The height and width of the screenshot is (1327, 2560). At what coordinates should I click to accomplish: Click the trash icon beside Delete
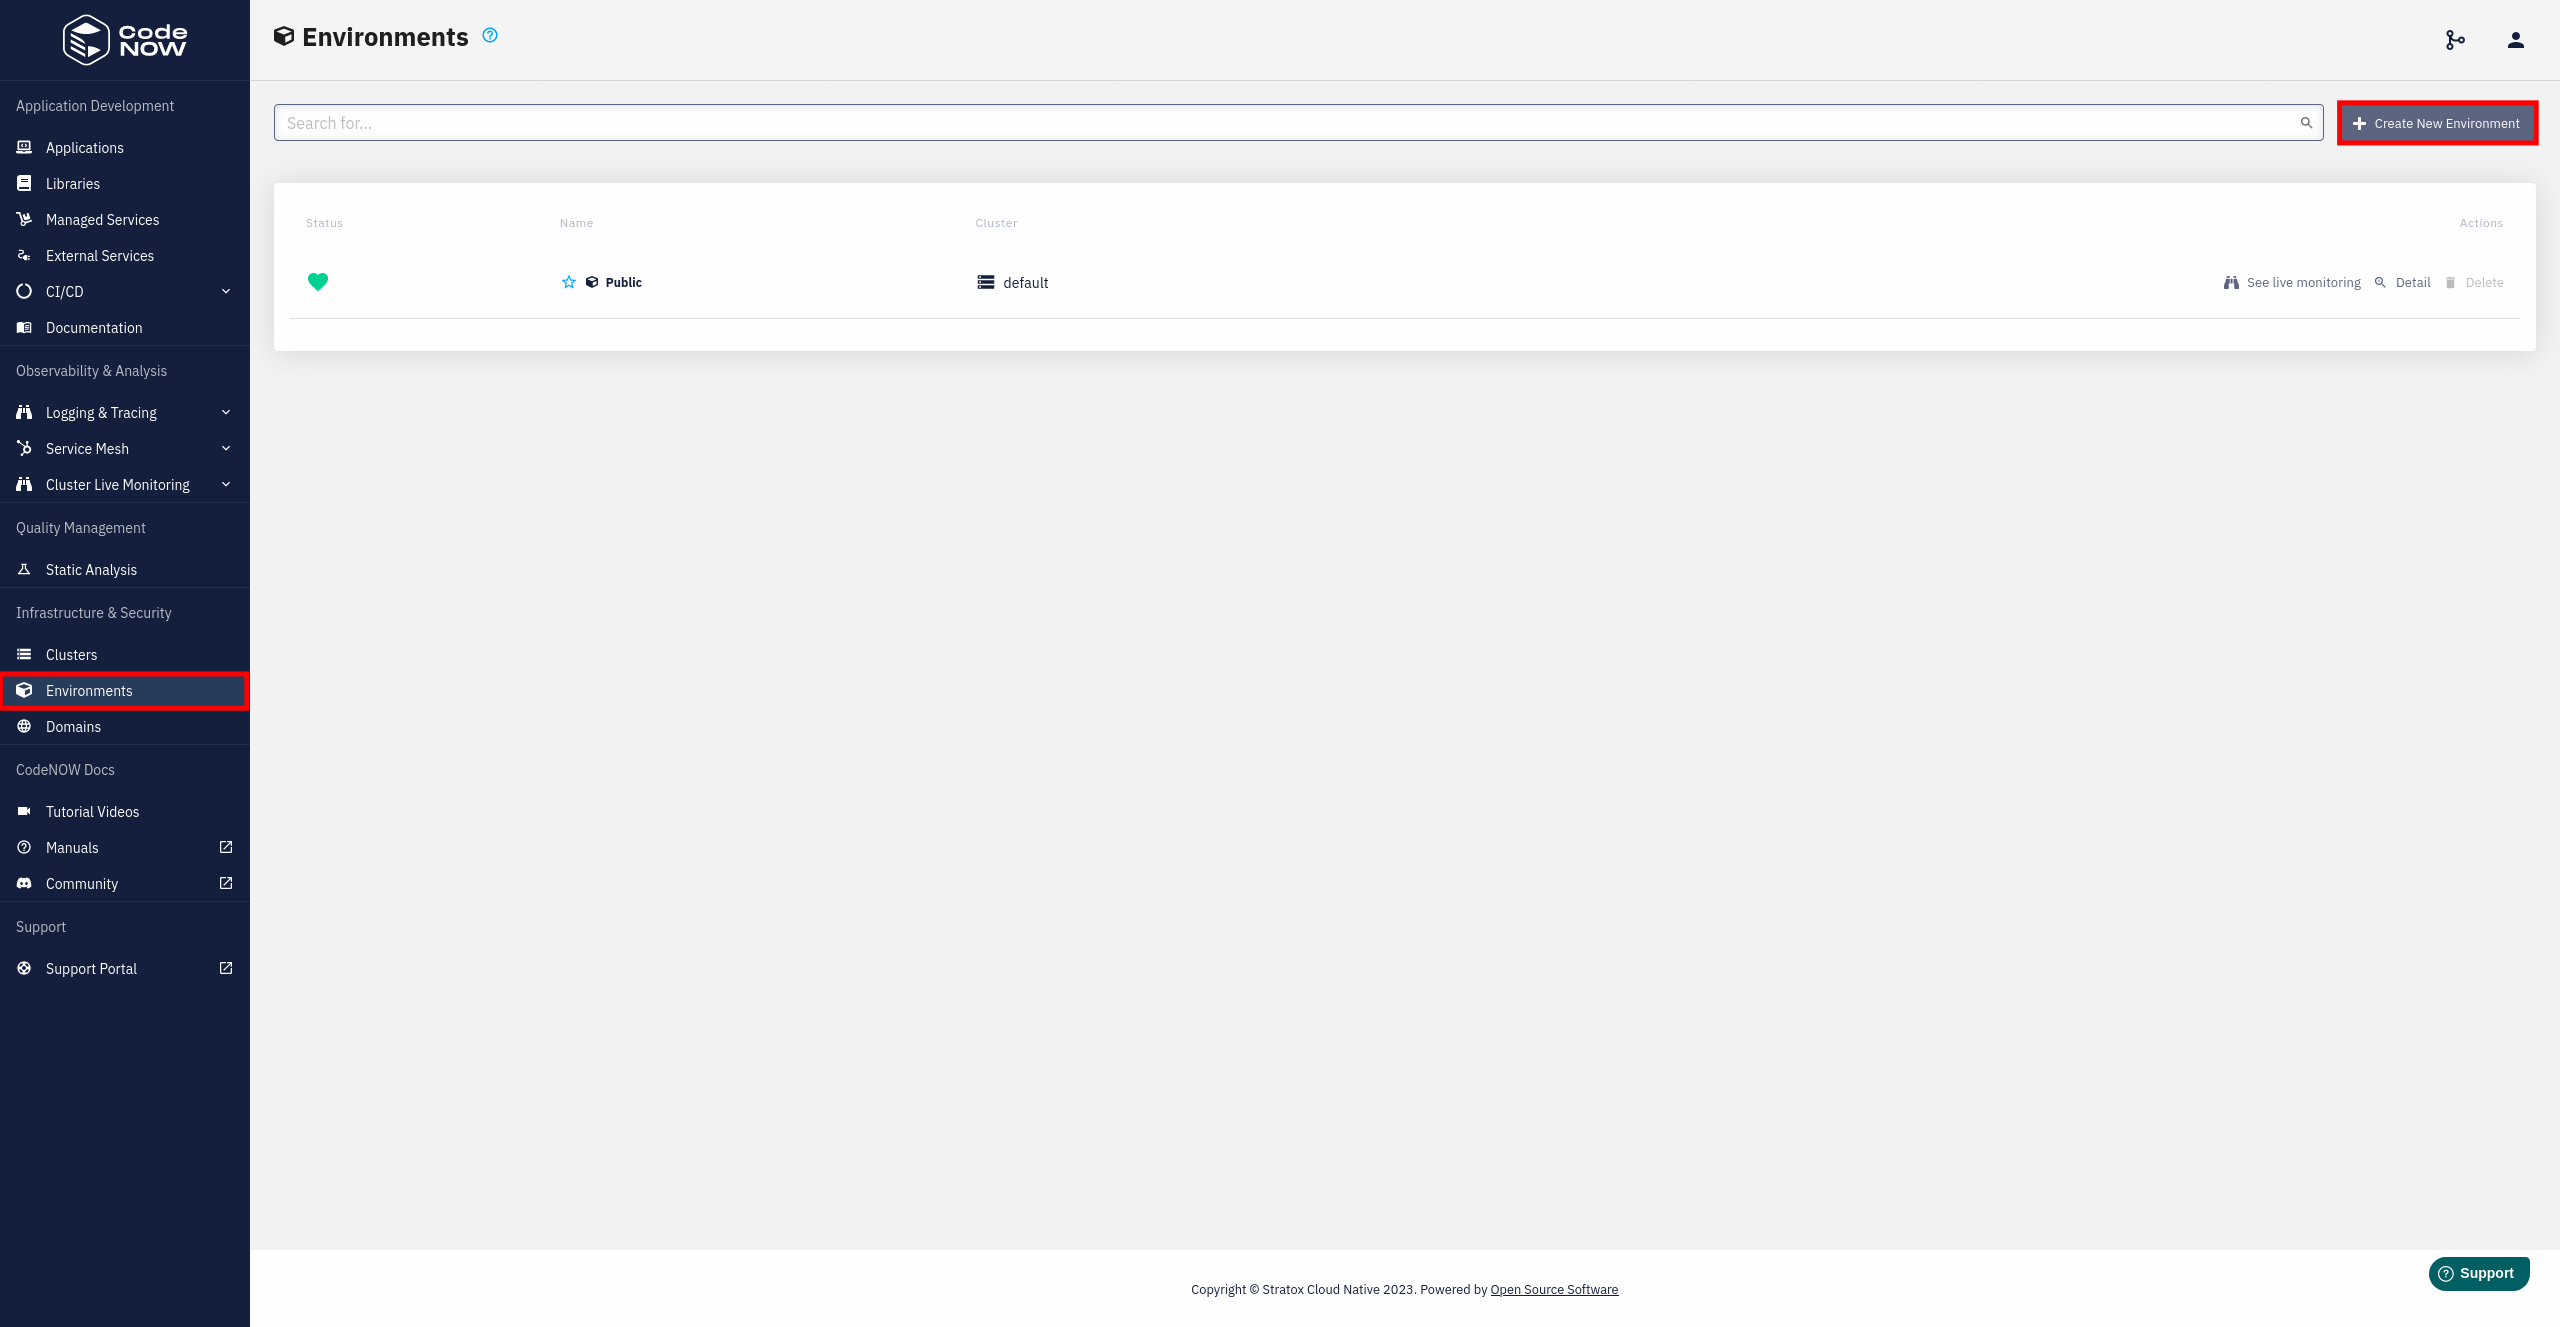[2450, 282]
